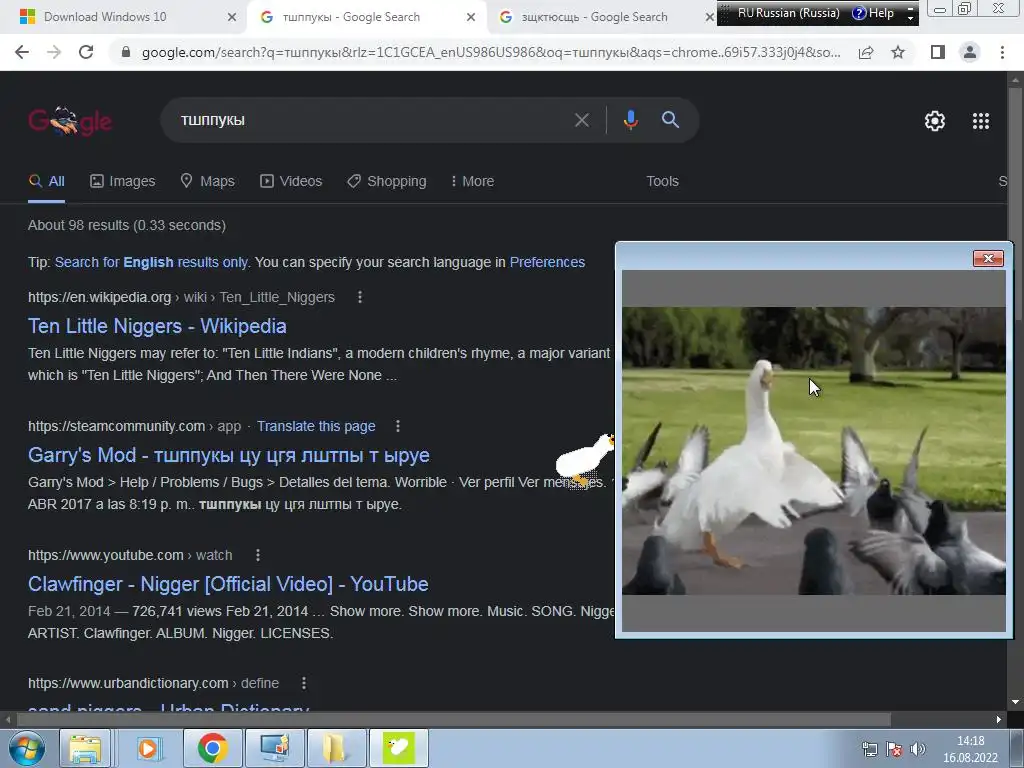The height and width of the screenshot is (768, 1024).
Task: Open Ten Little Niggers Wikipedia result
Action: tap(157, 326)
